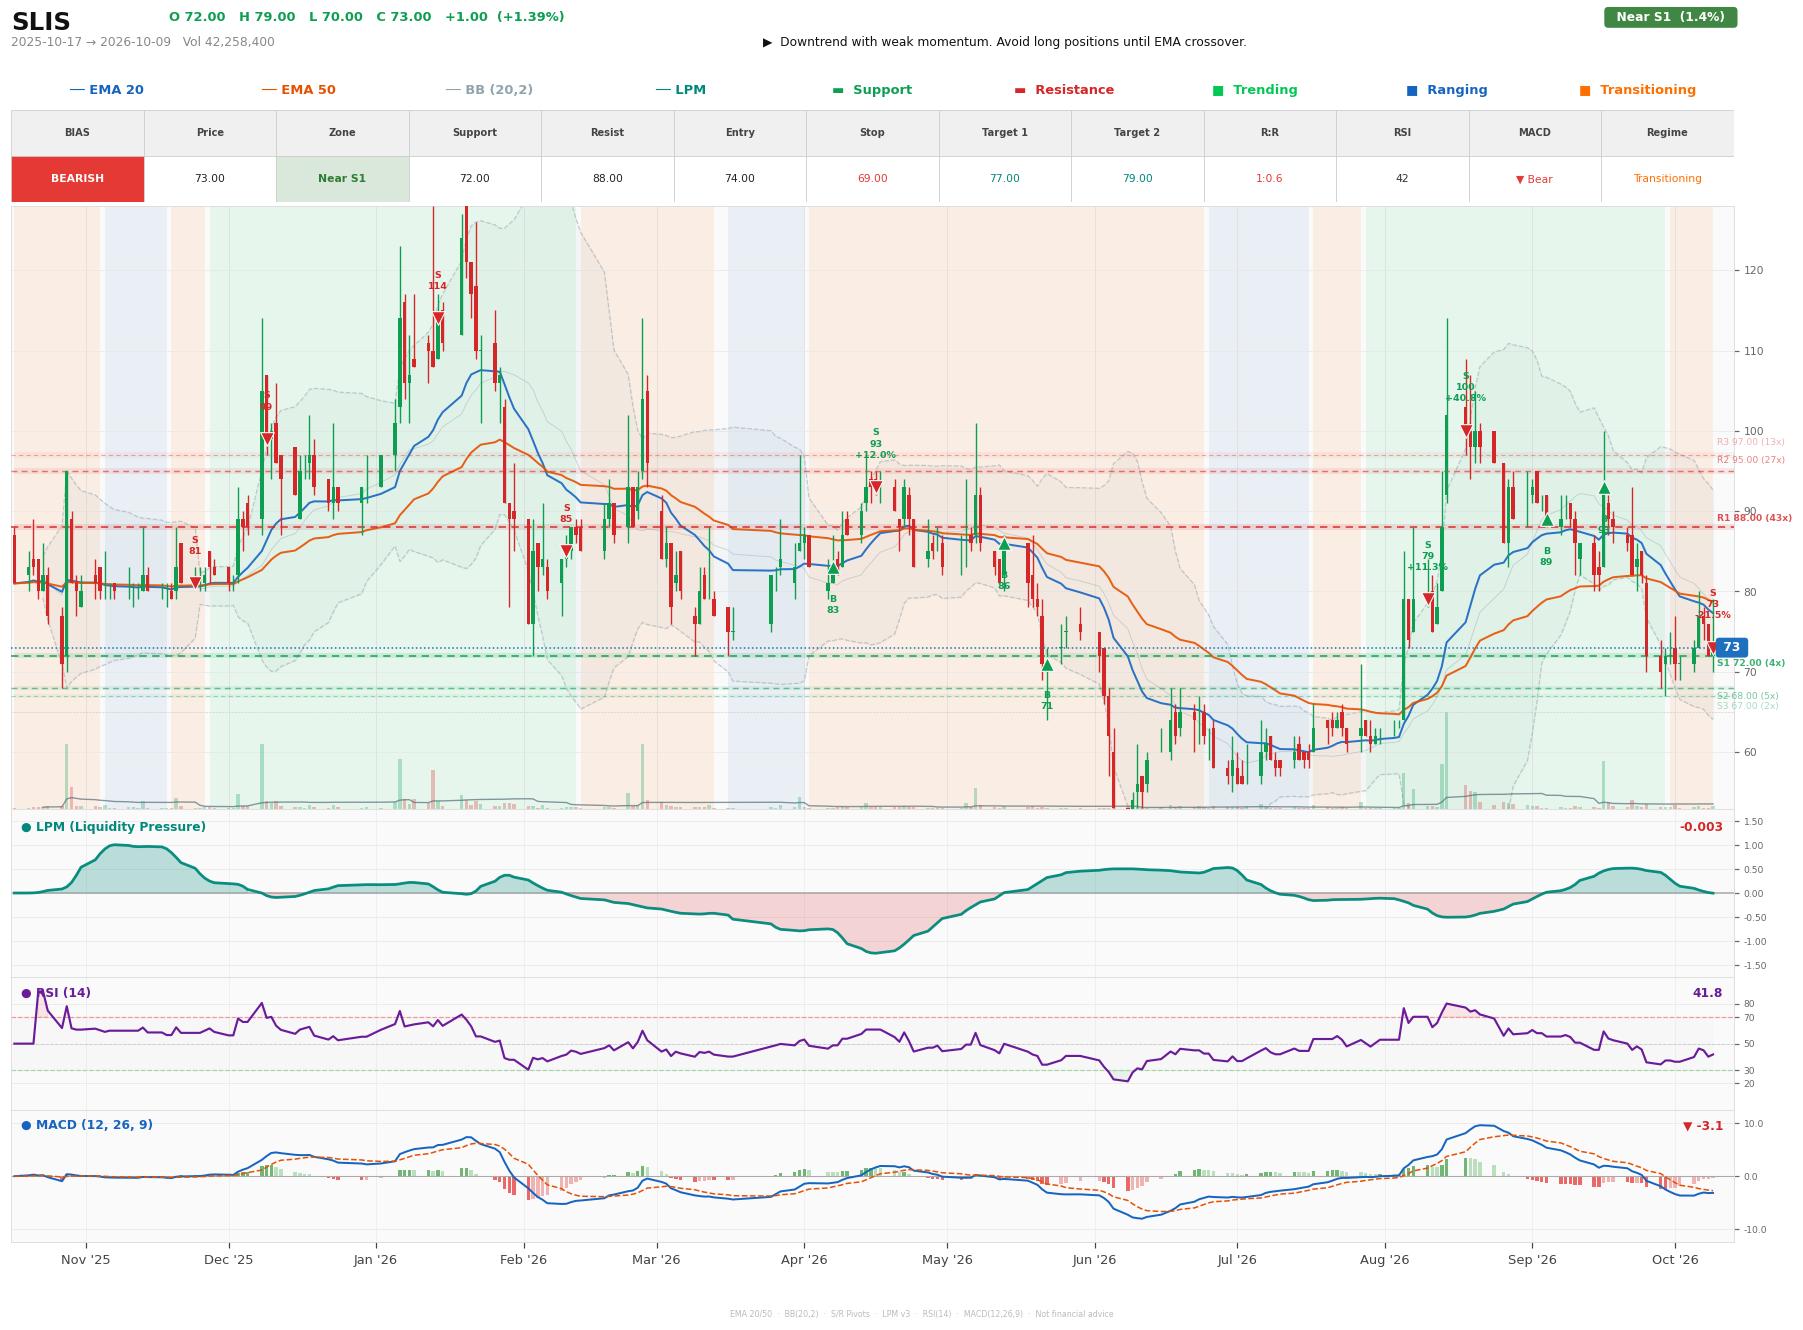The height and width of the screenshot is (1330, 1803).
Task: Click the teal dot beside LPM (Liquidity Pressure)
Action: coord(26,827)
